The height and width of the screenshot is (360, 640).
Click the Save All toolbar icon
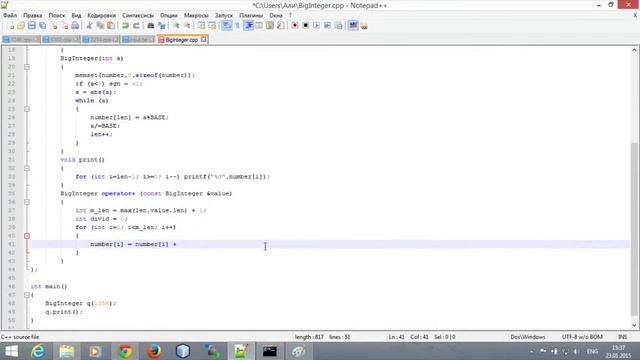pos(42,26)
